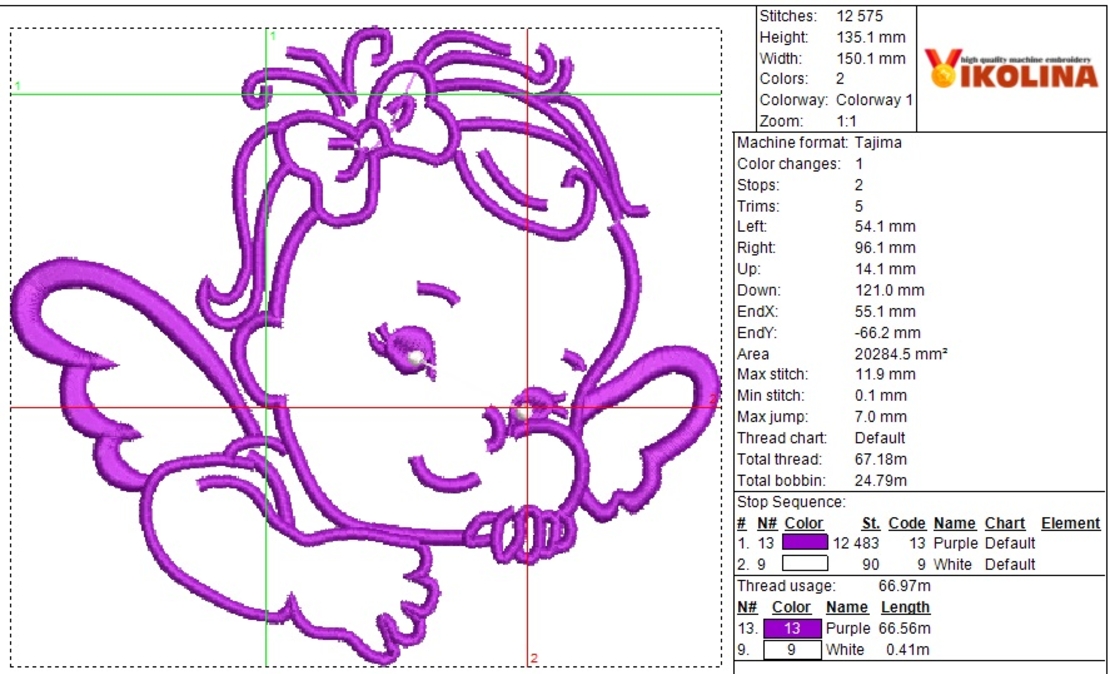Click the Area value 20284.5 mm²
This screenshot has height=674, width=1110.
901,353
